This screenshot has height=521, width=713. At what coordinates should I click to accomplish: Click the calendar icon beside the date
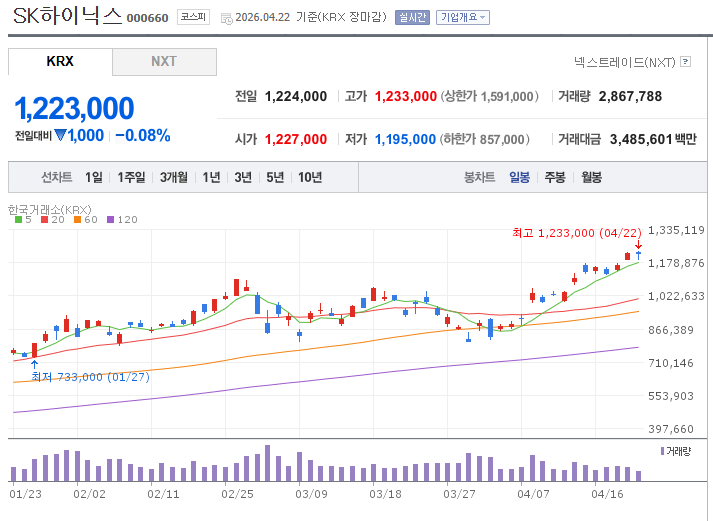(x=225, y=18)
